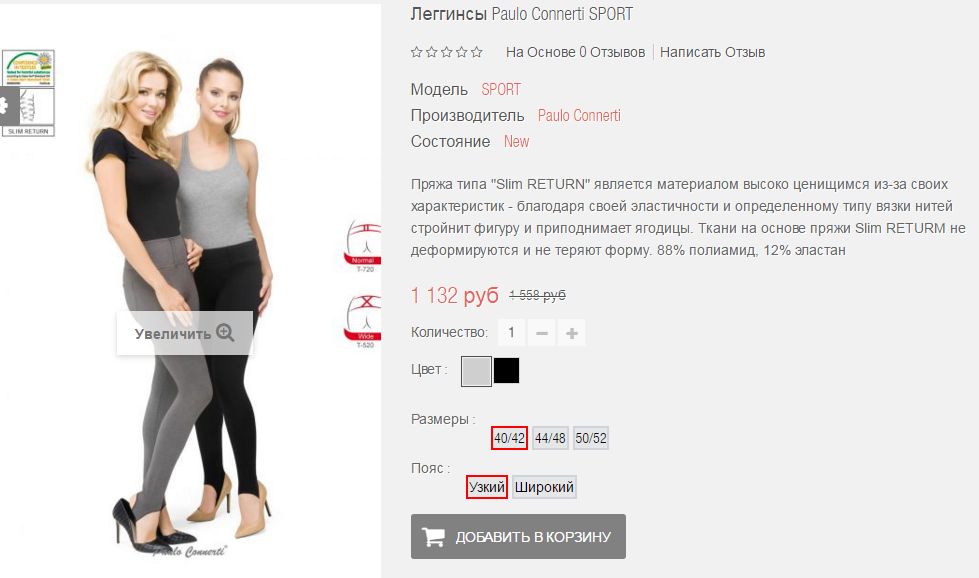Click the shopping cart icon
The width and height of the screenshot is (979, 578).
(x=433, y=537)
